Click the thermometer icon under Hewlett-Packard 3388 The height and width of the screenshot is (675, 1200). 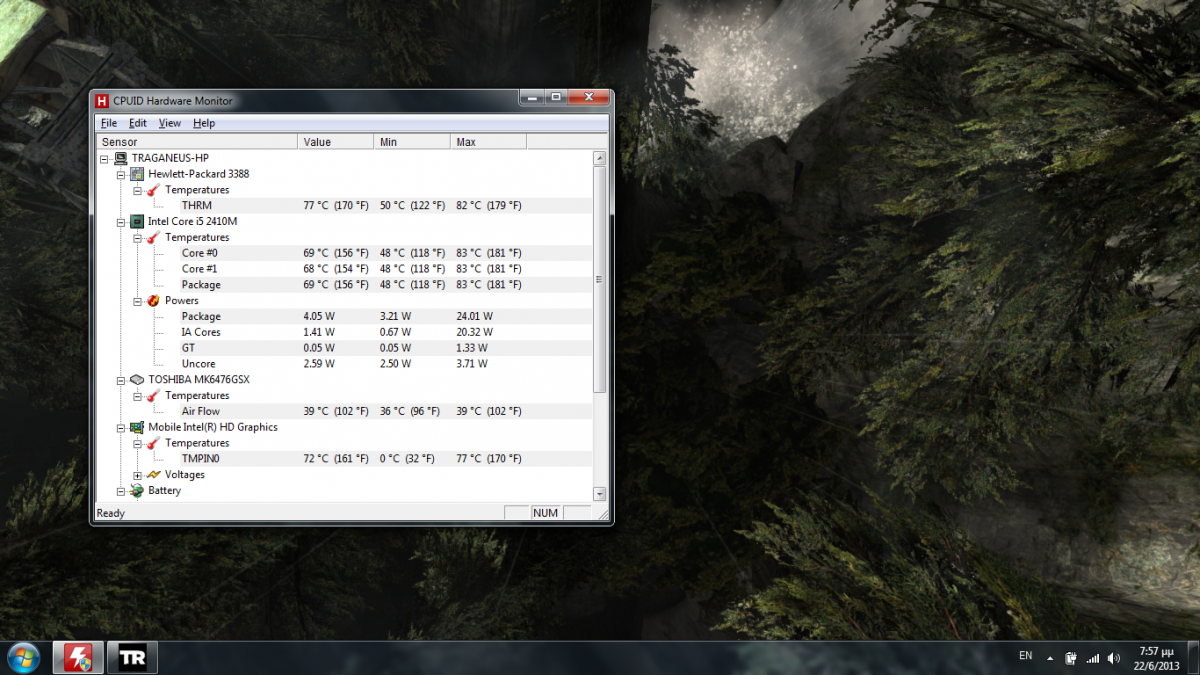click(153, 190)
